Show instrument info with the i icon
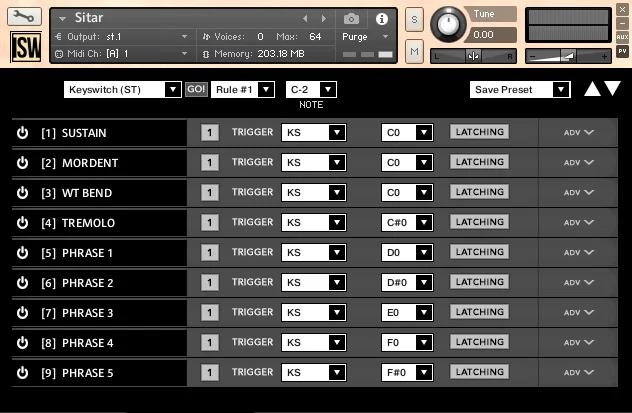The image size is (632, 413). click(x=382, y=19)
